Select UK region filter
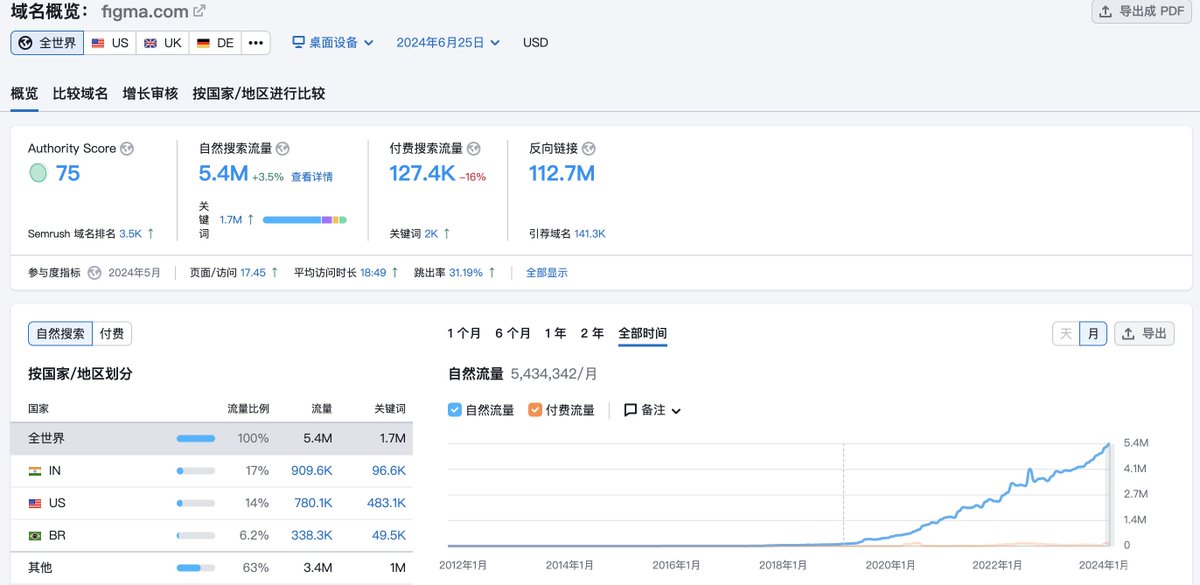The image size is (1200, 585). [163, 43]
